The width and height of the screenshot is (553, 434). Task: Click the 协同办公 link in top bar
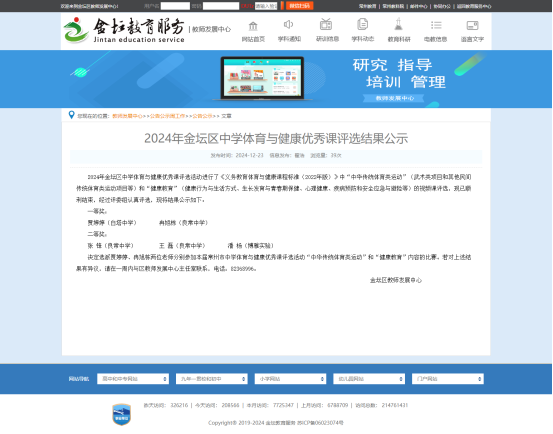point(442,6)
